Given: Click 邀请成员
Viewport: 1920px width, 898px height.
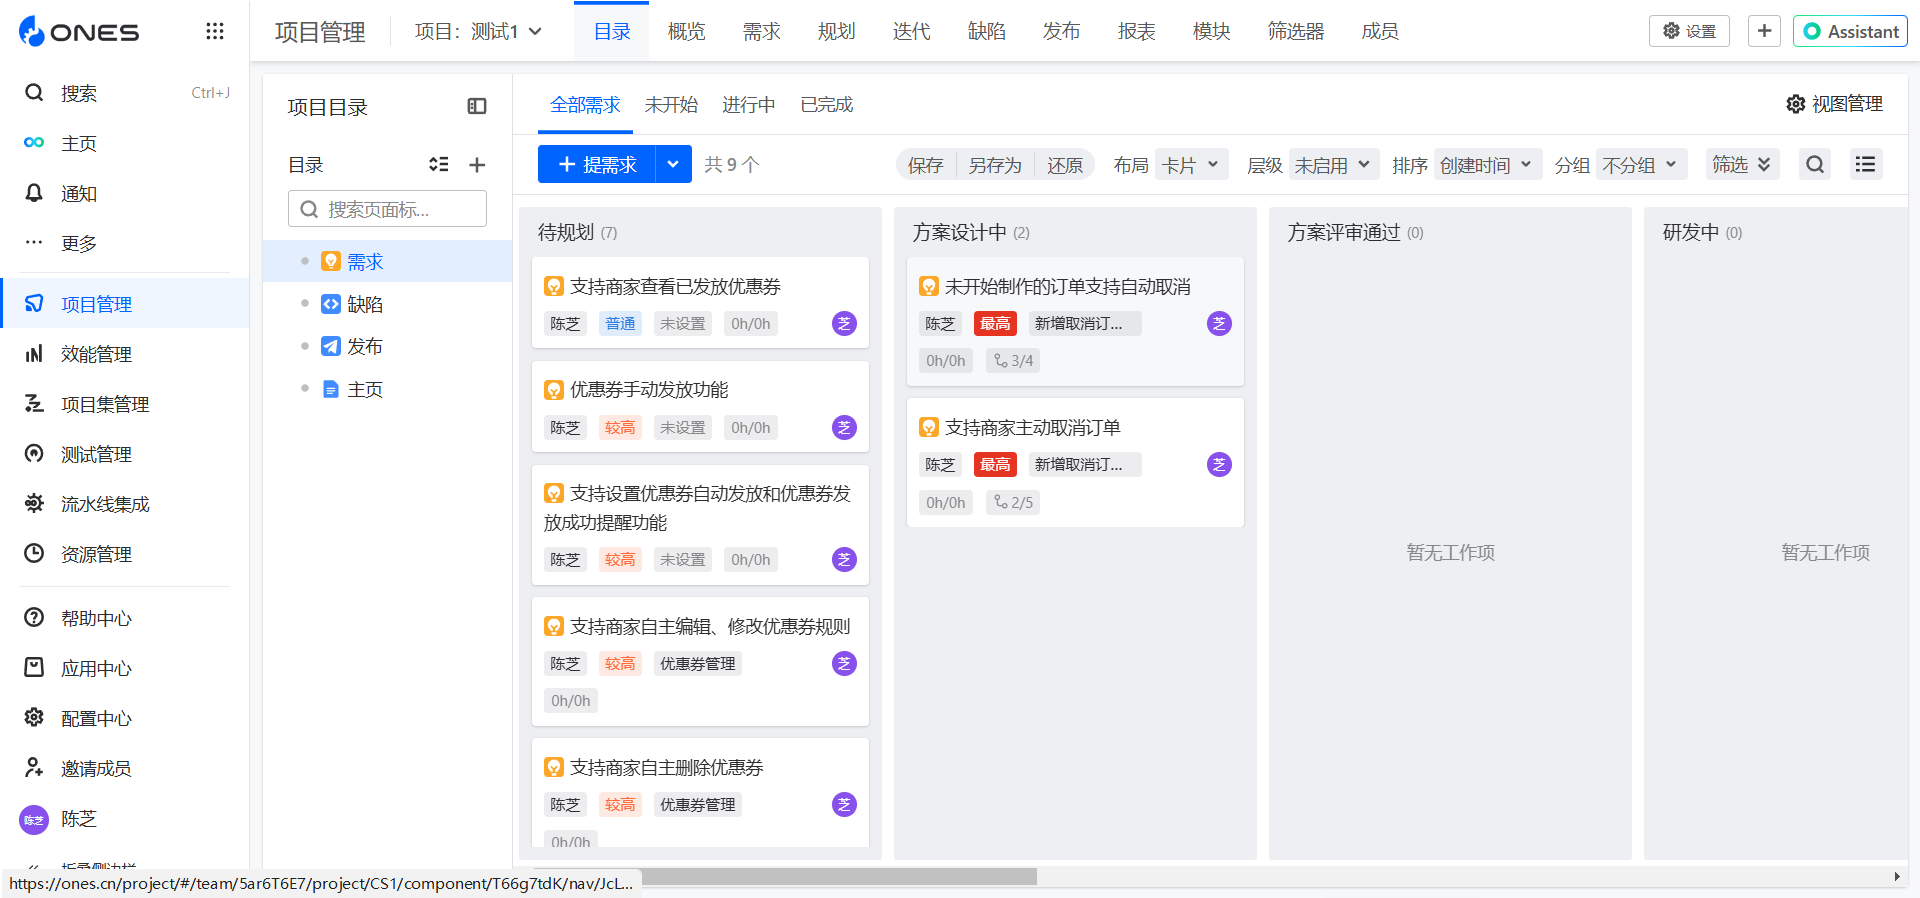Looking at the screenshot, I should (x=125, y=768).
